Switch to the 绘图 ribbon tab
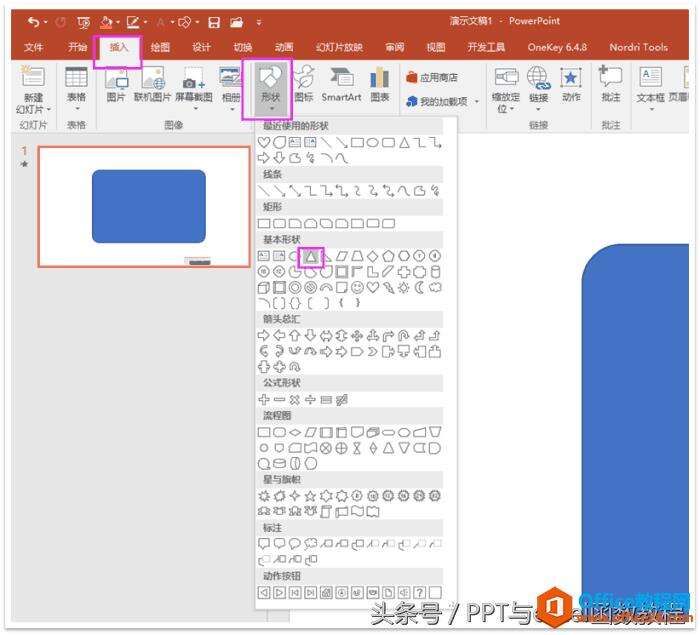The height and width of the screenshot is (635, 700). (x=160, y=47)
